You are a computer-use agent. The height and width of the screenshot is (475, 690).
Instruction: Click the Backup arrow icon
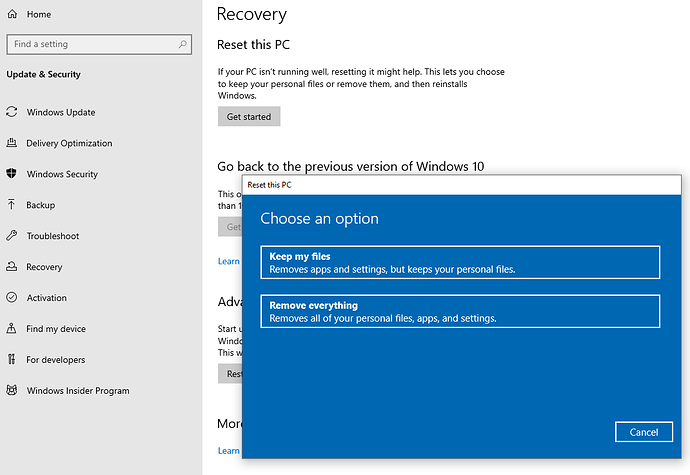click(x=11, y=205)
